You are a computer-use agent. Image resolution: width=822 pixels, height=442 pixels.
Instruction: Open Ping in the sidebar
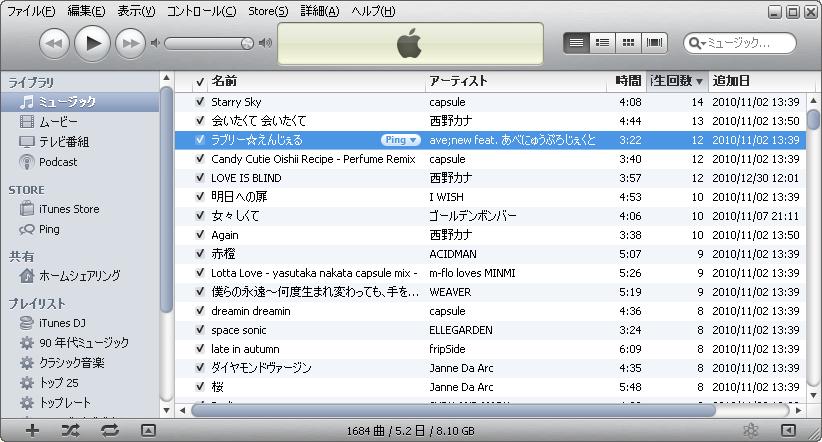click(39, 229)
